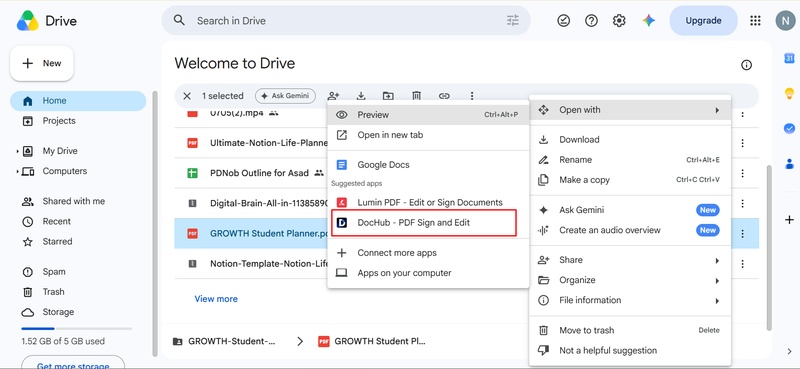The image size is (800, 369).
Task: Open Contacts side panel icon
Action: 789,164
